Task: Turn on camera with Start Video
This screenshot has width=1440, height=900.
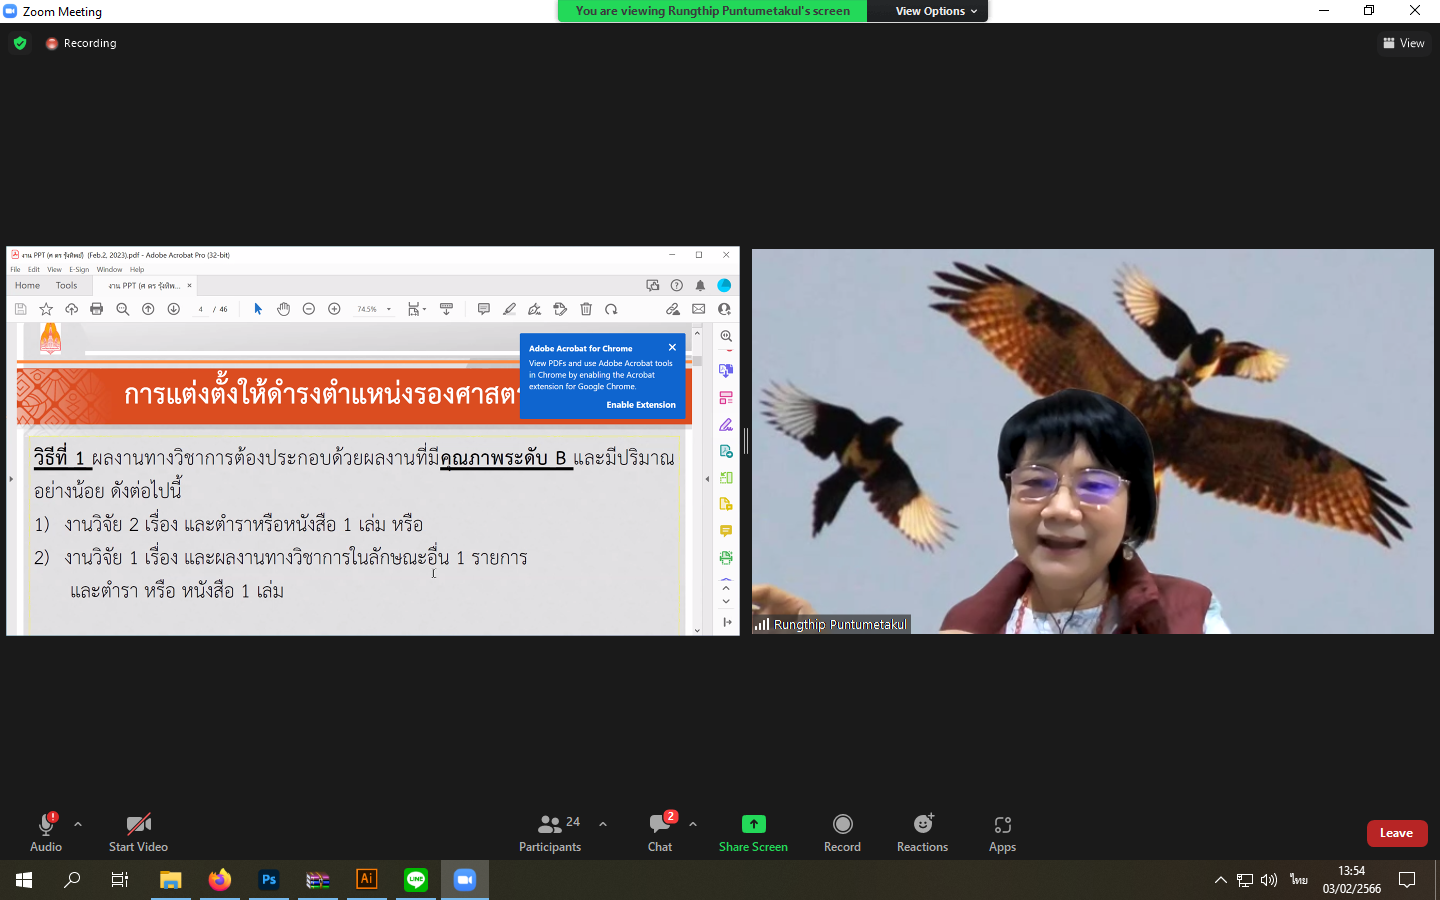Action: [x=138, y=832]
